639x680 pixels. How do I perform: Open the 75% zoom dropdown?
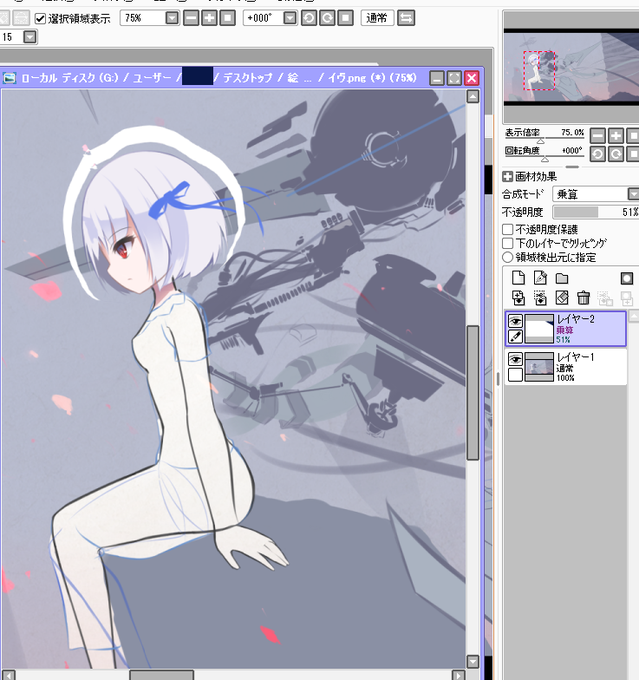coord(172,18)
